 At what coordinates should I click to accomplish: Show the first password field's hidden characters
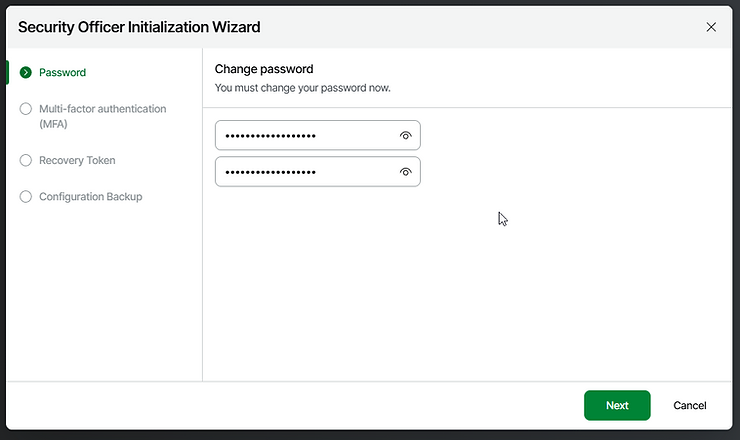[x=406, y=135]
